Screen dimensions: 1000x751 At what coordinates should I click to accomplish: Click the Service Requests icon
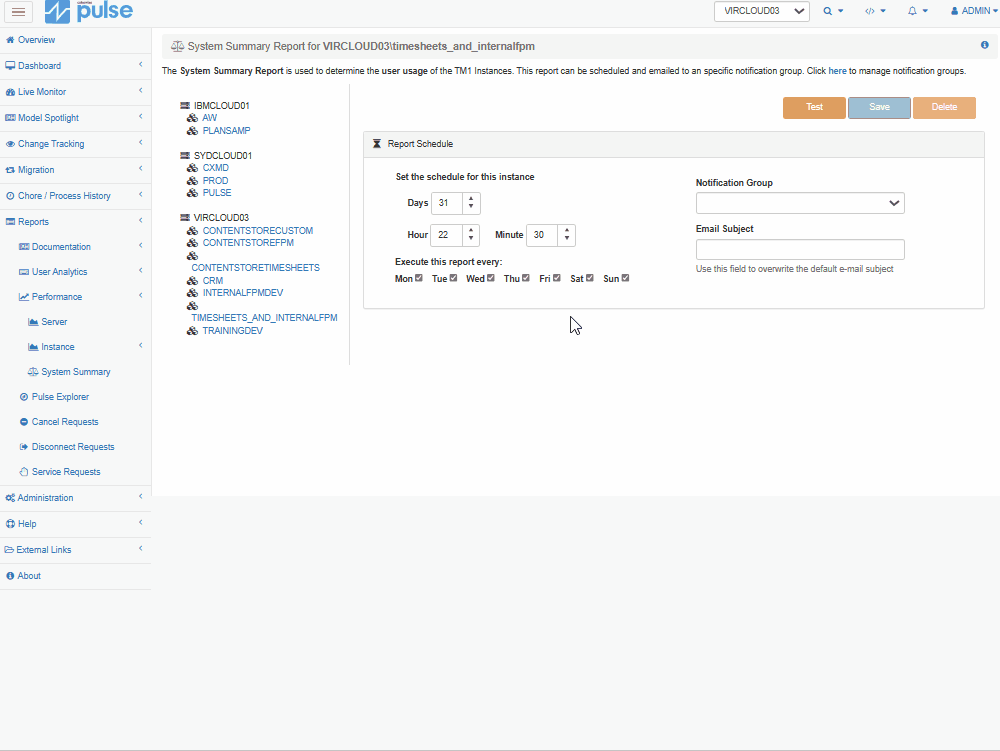point(24,472)
